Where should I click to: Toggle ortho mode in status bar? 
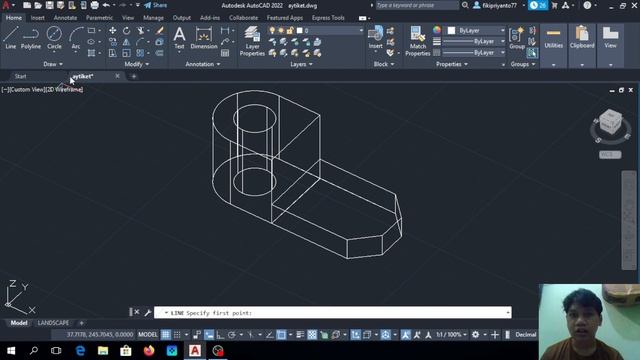(x=220, y=335)
